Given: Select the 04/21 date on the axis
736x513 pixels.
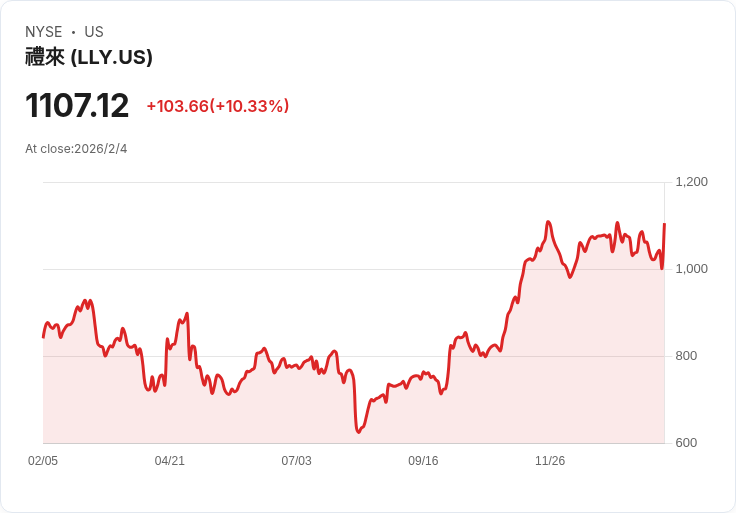Looking at the screenshot, I should 170,461.
